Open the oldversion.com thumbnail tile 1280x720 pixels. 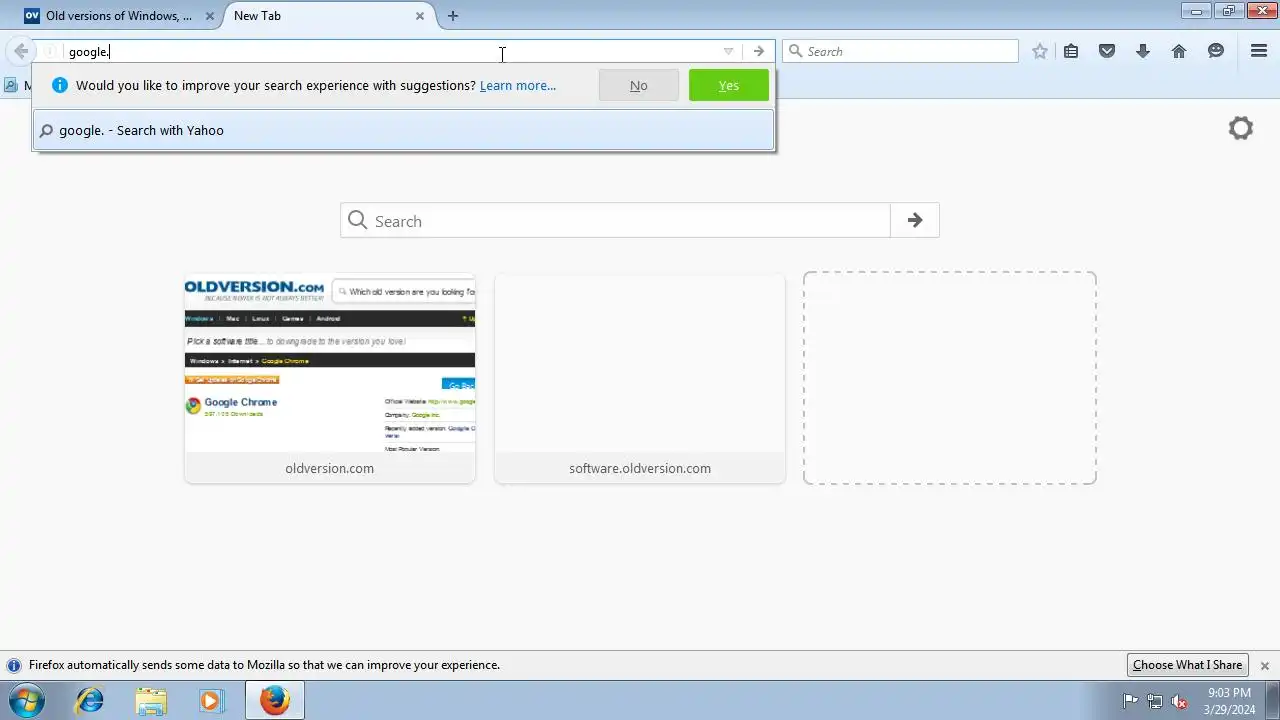click(330, 378)
